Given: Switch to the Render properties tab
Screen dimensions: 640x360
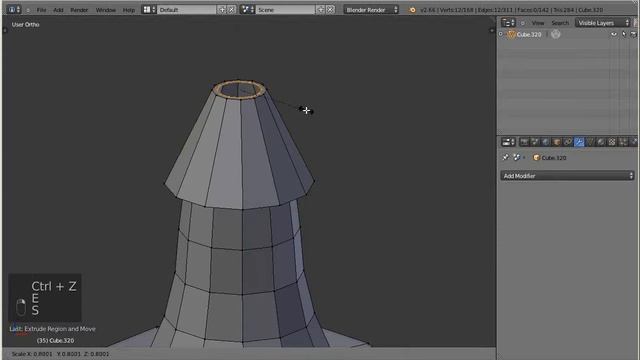Looking at the screenshot, I should coord(524,142).
